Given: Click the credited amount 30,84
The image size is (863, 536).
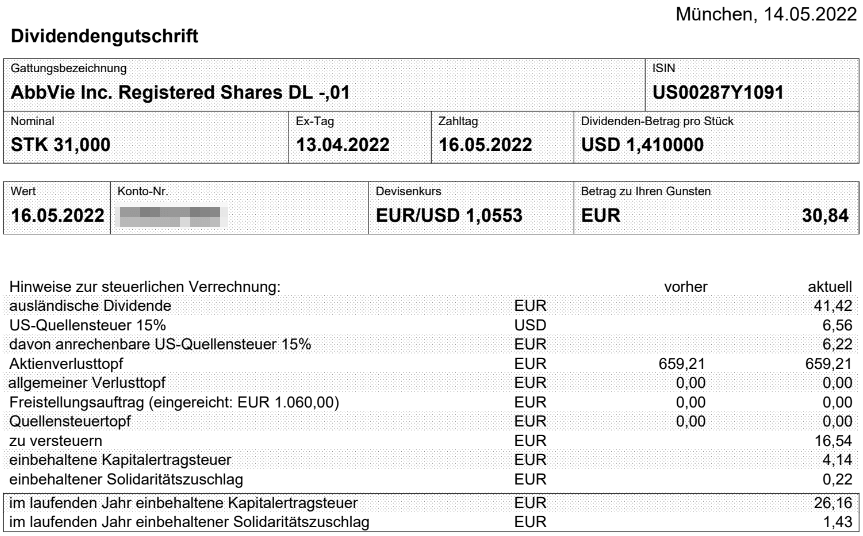Looking at the screenshot, I should (825, 215).
